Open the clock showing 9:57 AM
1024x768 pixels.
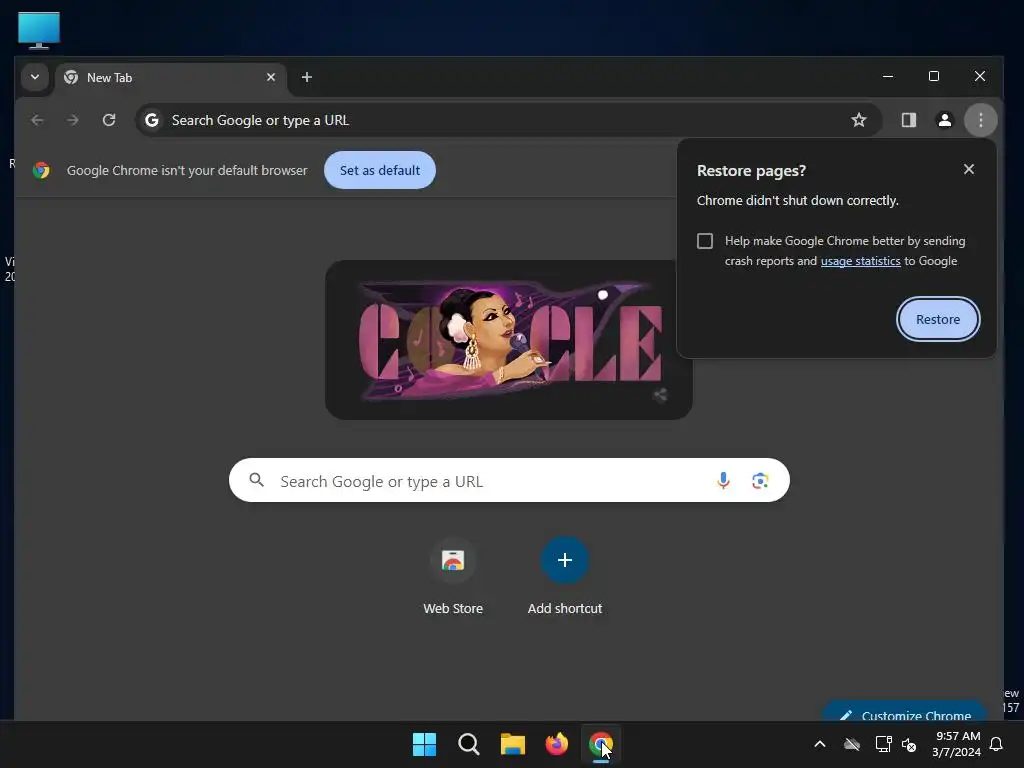[x=957, y=744]
